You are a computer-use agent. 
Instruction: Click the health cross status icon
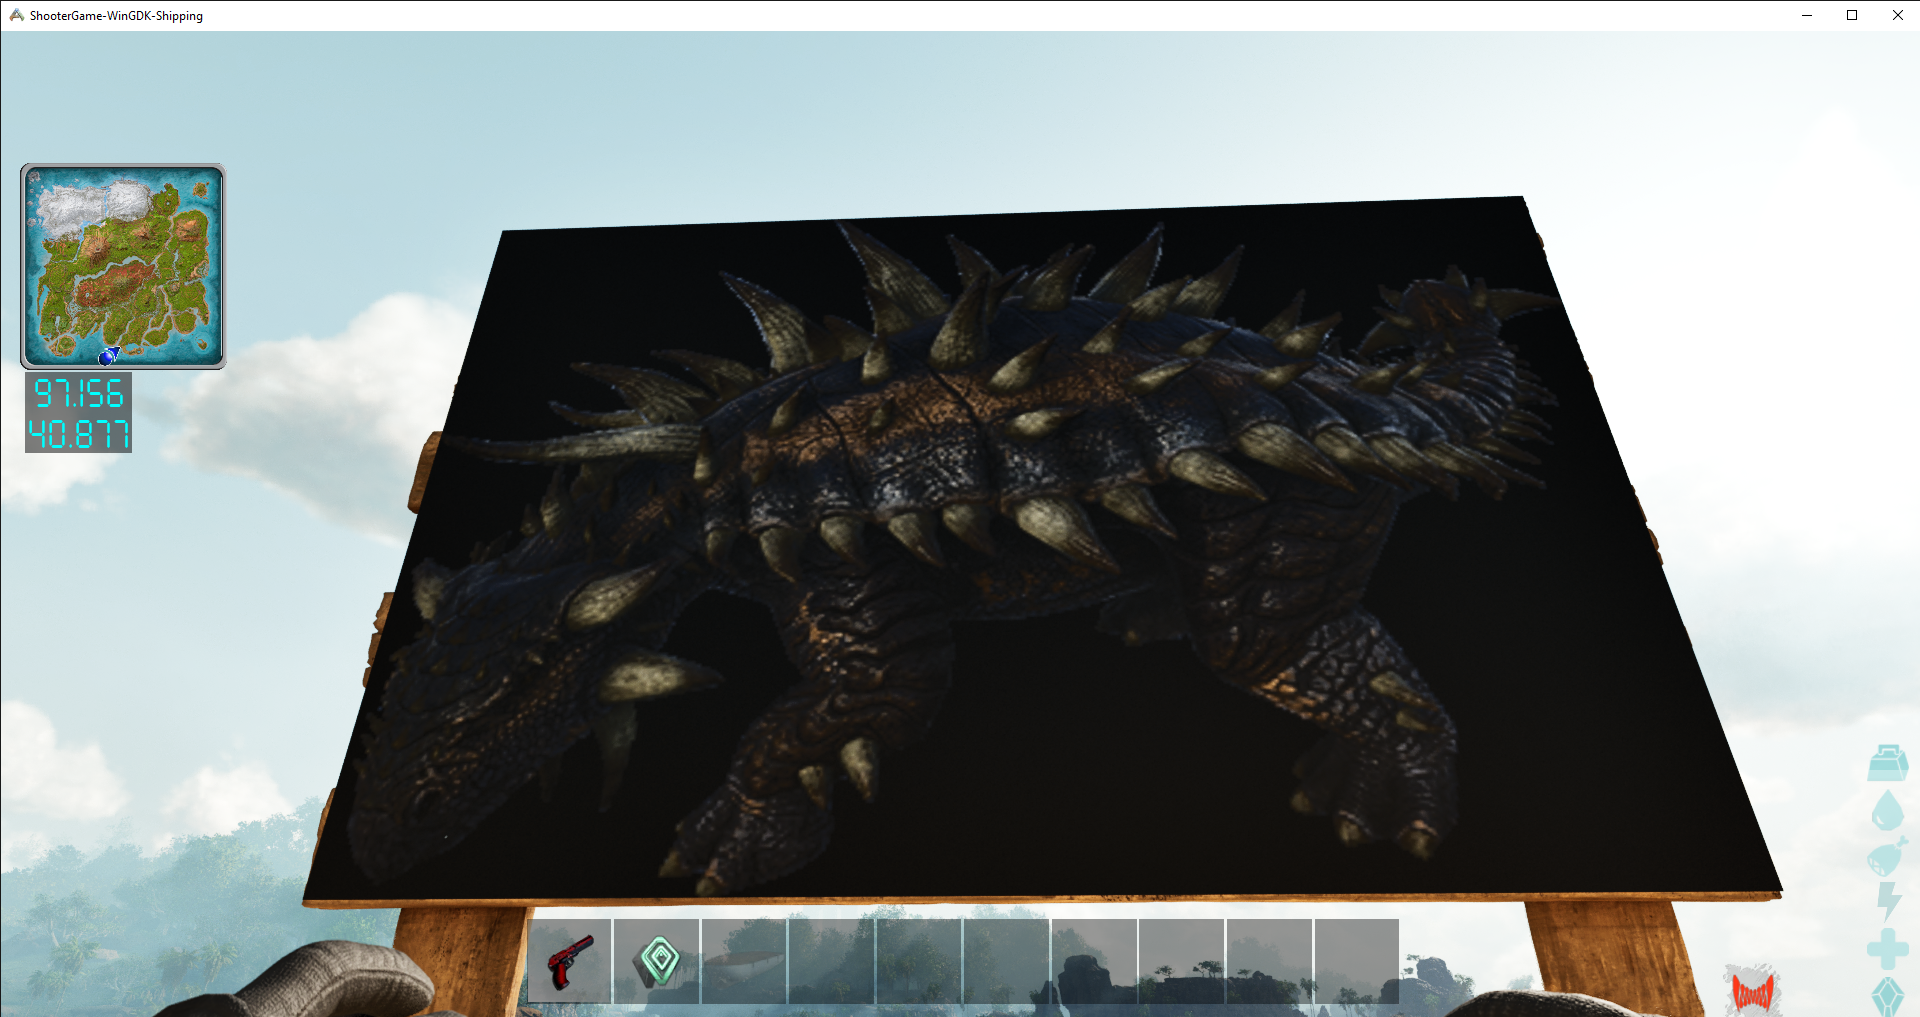[1887, 948]
